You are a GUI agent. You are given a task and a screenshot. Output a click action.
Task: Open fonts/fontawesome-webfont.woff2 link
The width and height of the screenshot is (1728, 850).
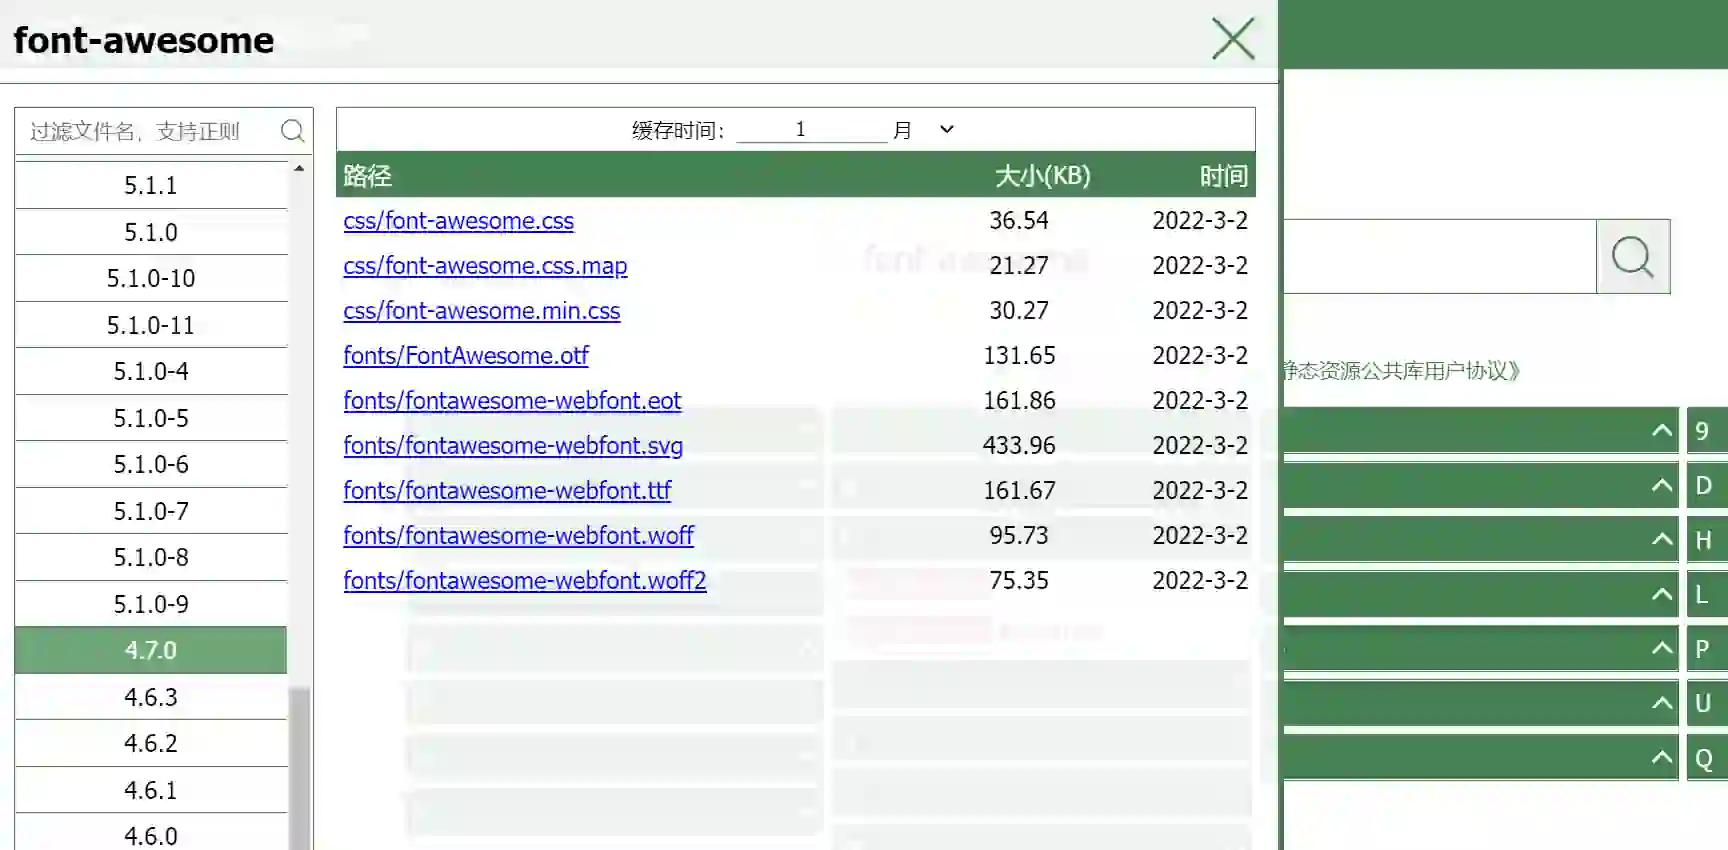(524, 581)
